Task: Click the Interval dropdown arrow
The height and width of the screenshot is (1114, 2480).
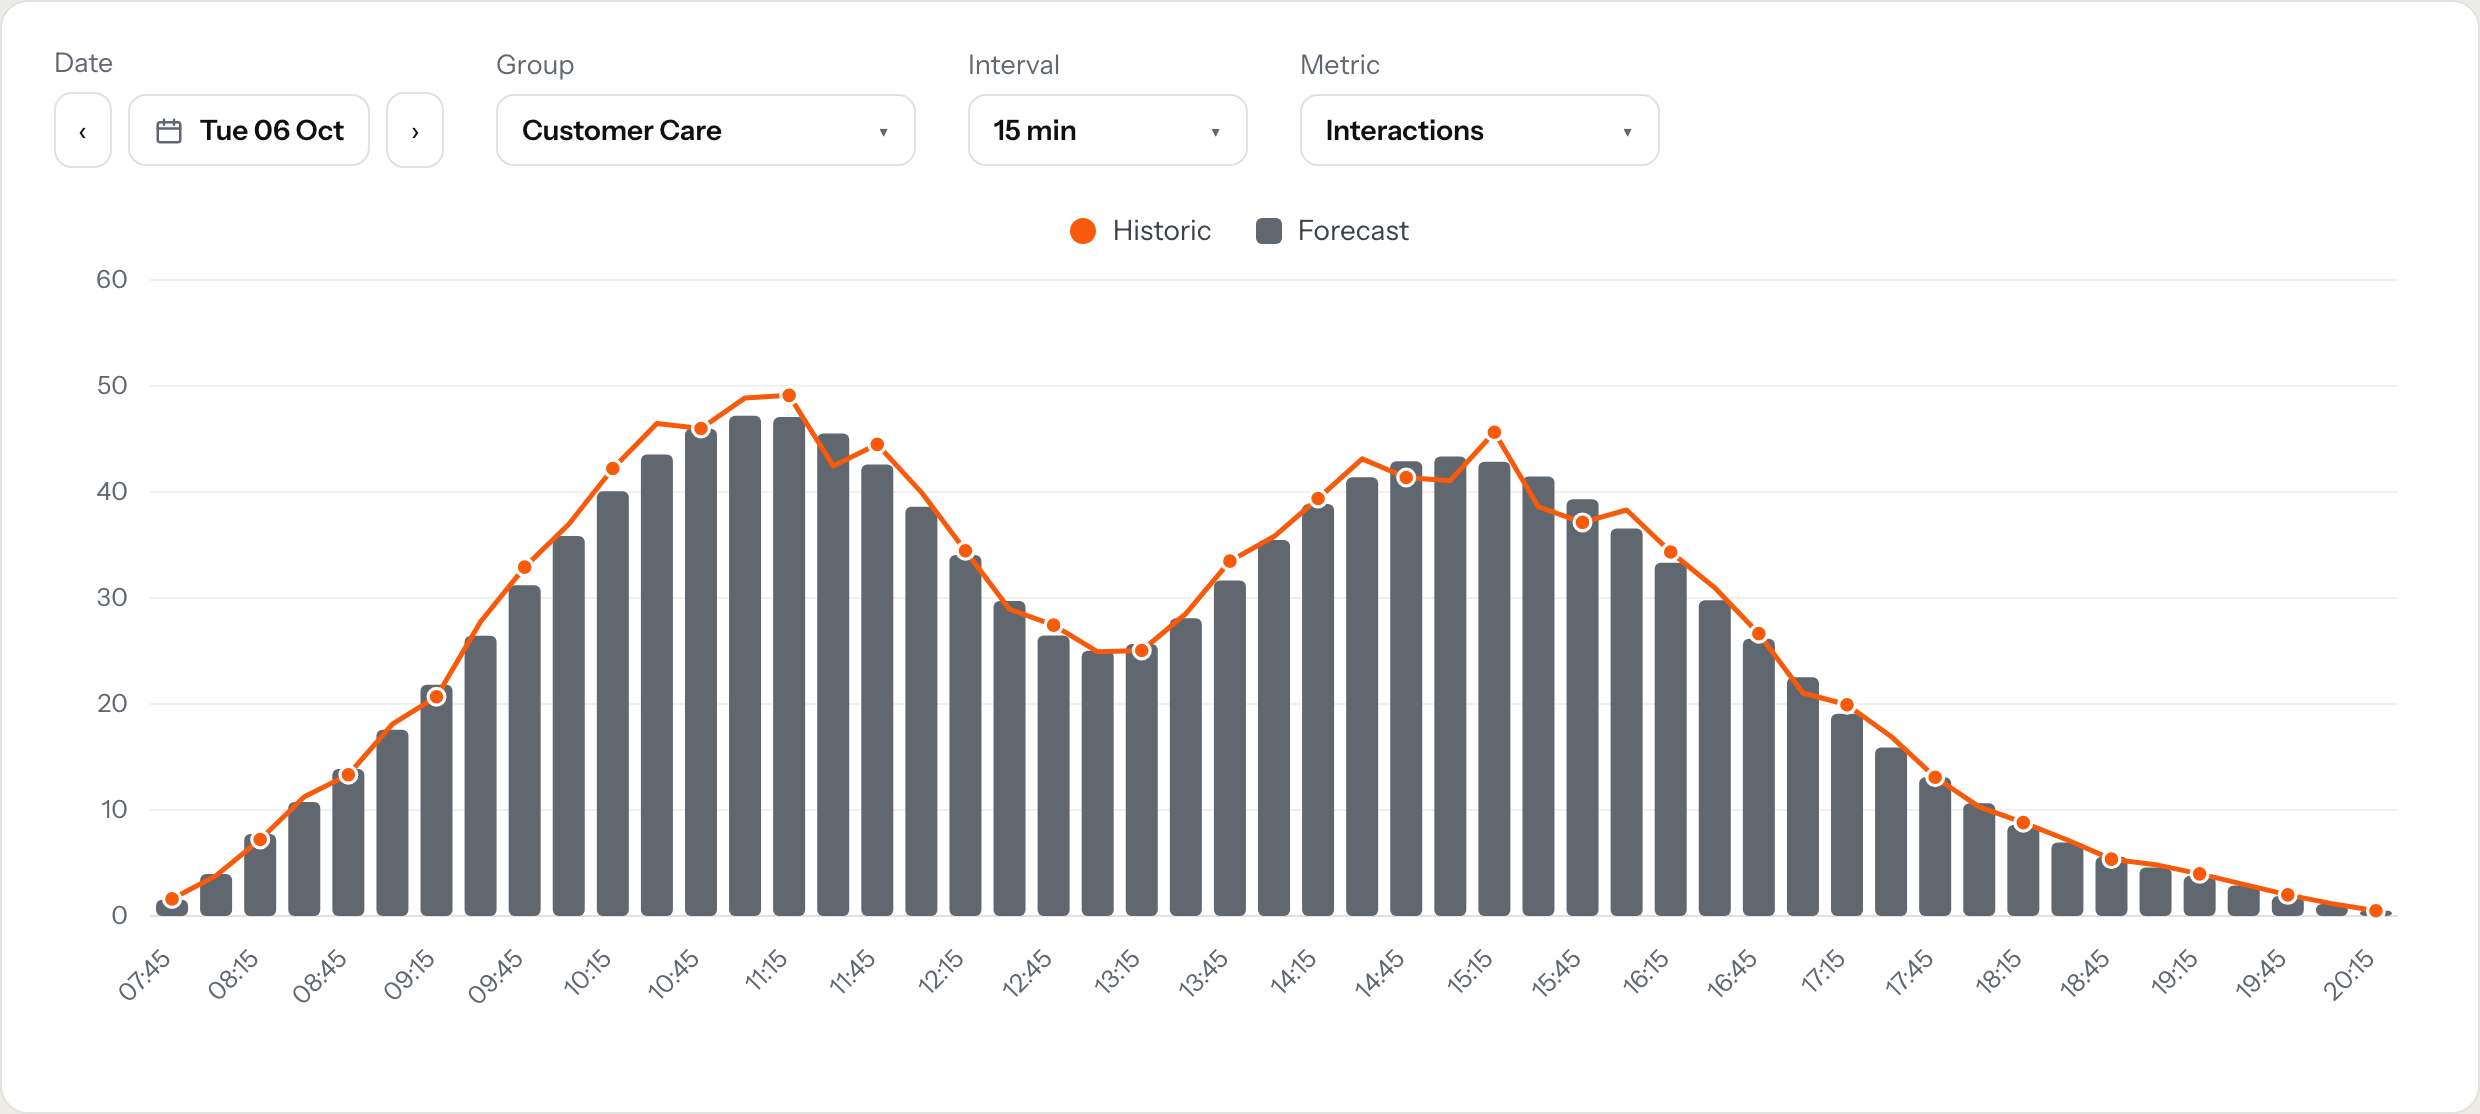Action: click(x=1215, y=132)
